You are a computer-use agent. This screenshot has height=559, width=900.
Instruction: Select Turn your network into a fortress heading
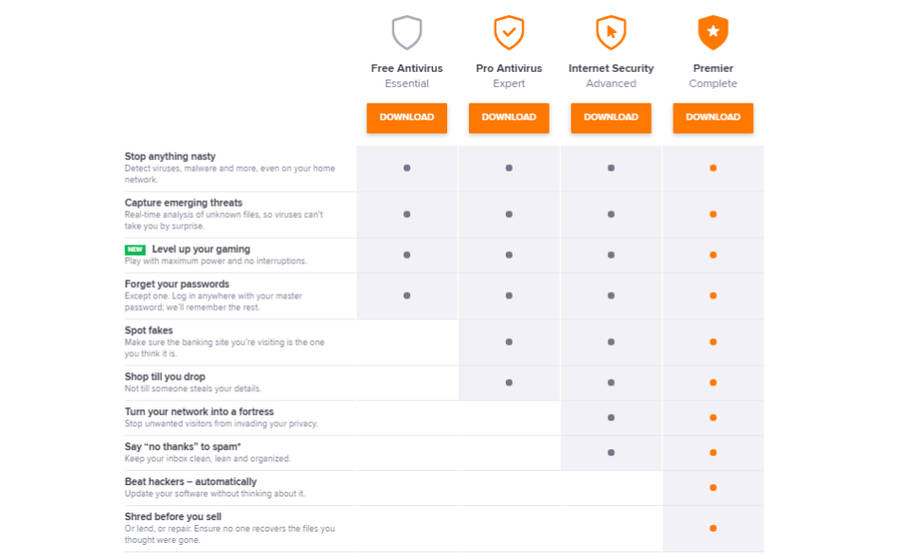[199, 412]
